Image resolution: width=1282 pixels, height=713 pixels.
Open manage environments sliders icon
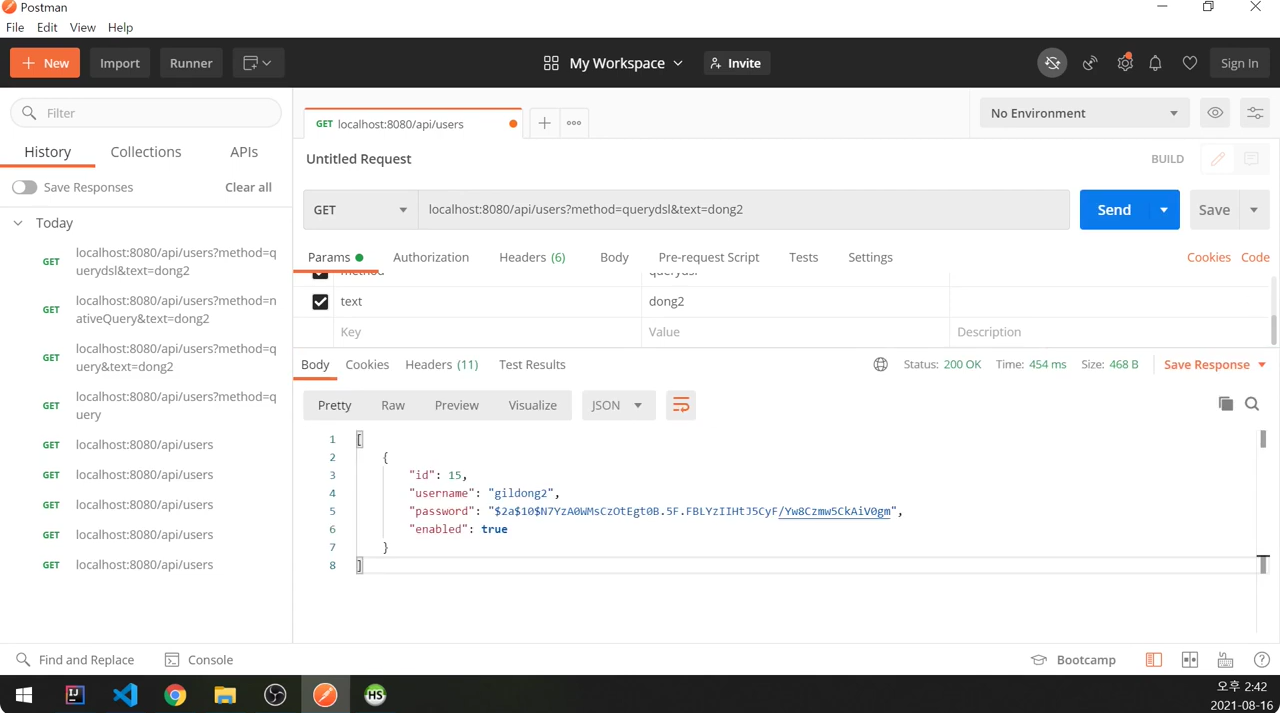(x=1255, y=113)
